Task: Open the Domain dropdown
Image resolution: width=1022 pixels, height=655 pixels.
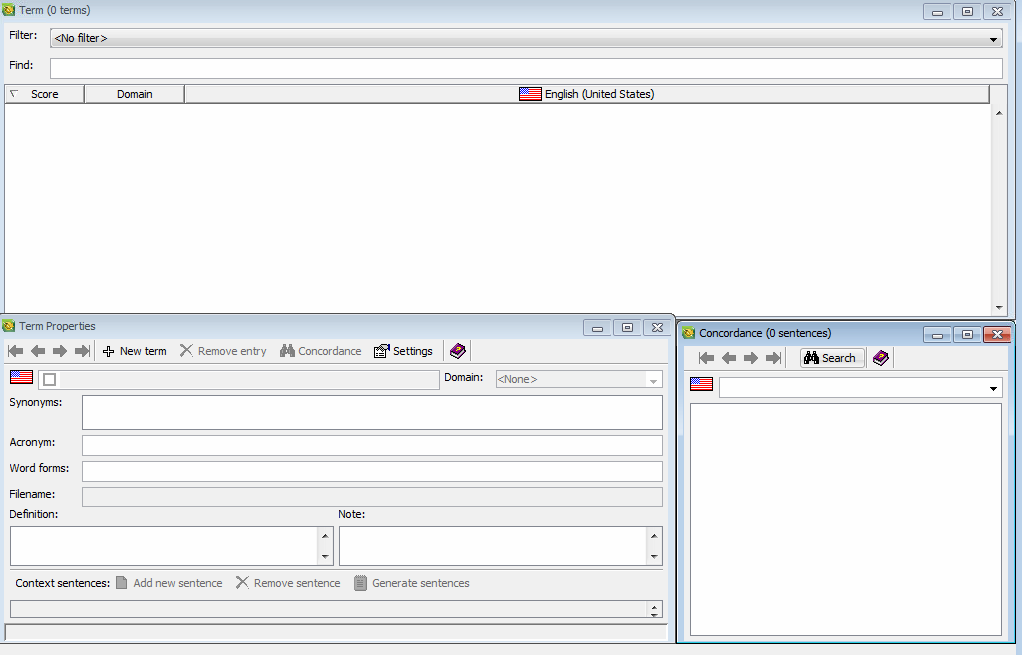Action: pyautogui.click(x=653, y=380)
